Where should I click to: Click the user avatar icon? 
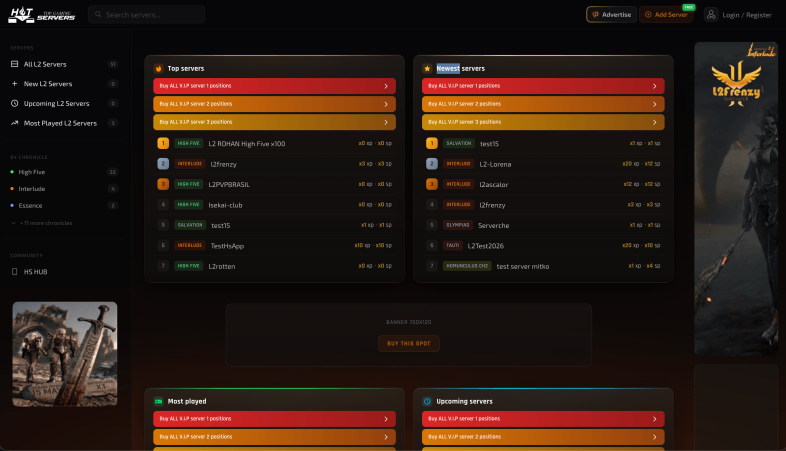click(711, 15)
